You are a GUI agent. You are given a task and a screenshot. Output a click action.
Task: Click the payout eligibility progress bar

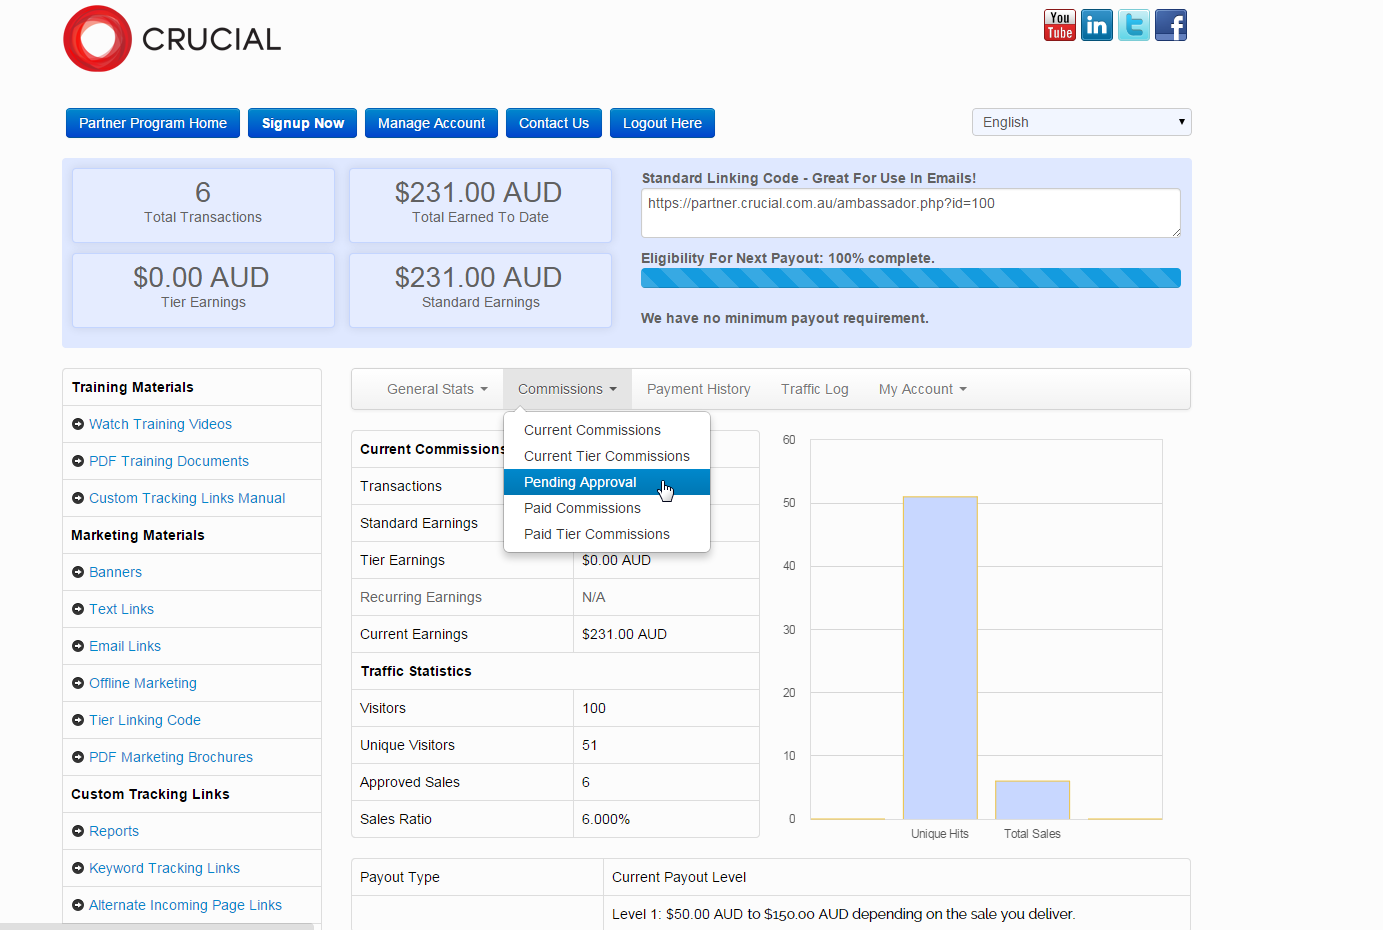[911, 278]
